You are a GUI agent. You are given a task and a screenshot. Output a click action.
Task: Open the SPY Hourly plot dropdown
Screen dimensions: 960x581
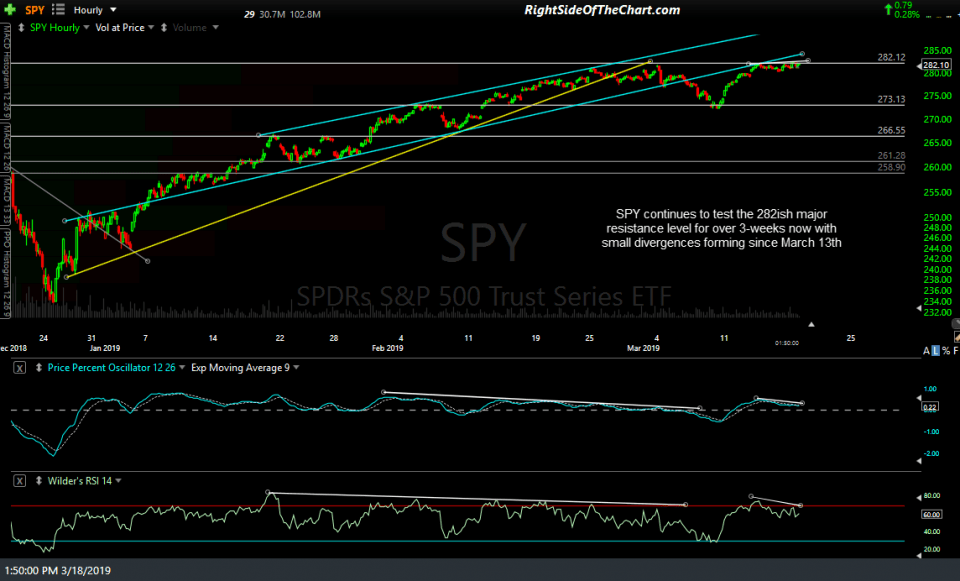click(x=86, y=28)
